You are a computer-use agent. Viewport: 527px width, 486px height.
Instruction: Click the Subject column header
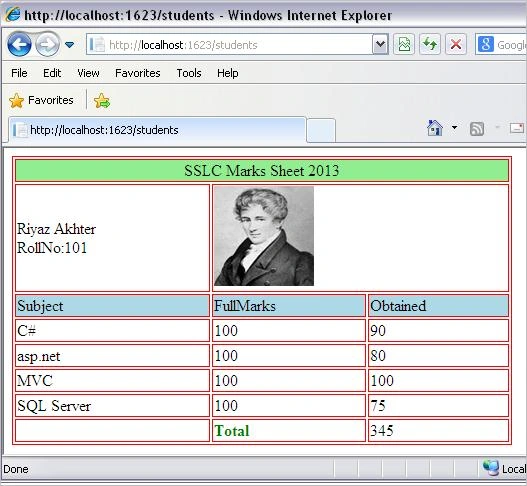click(x=112, y=306)
